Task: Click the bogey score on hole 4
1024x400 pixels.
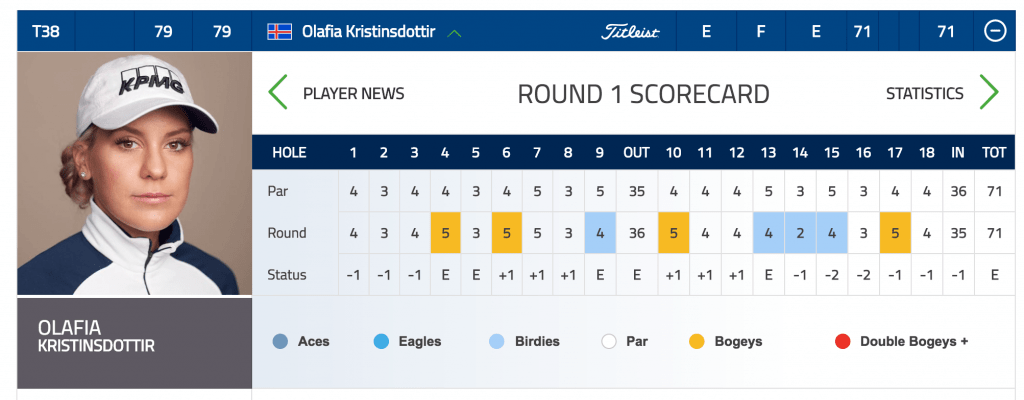Action: (445, 233)
